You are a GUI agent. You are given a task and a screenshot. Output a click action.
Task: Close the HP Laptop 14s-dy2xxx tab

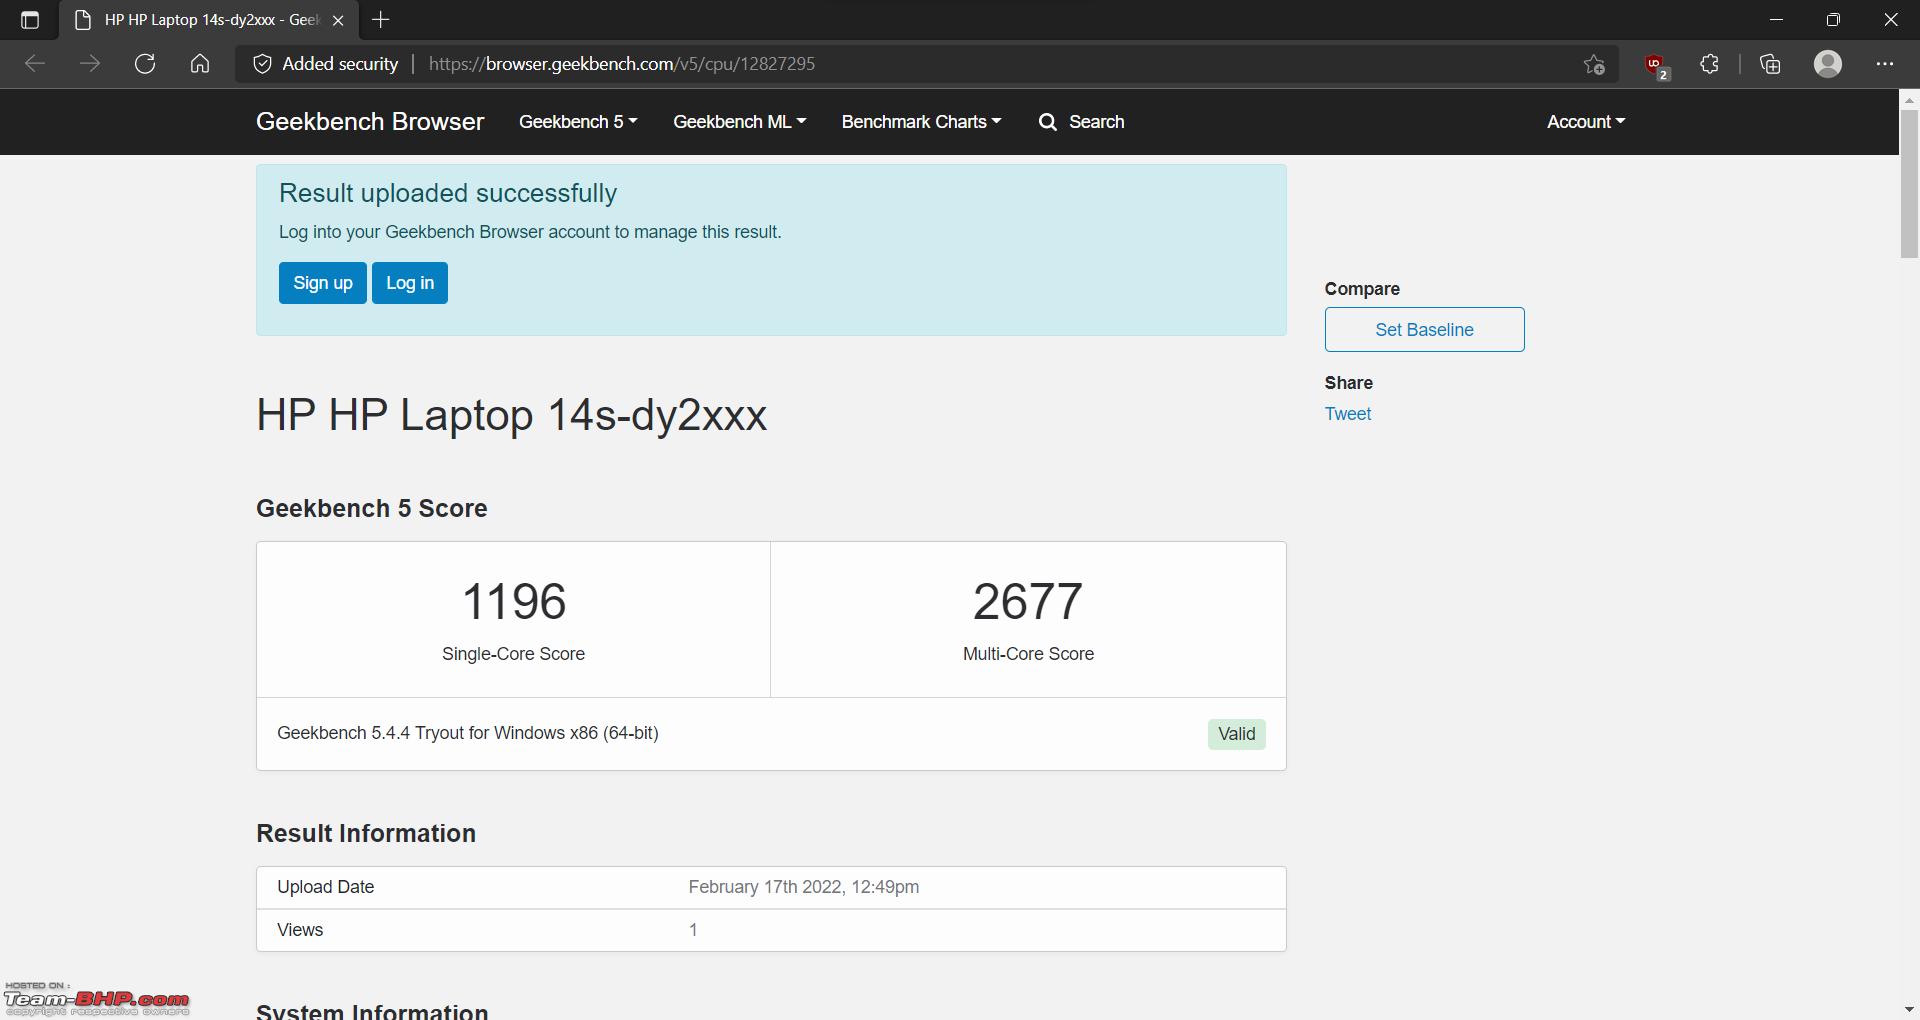[x=338, y=20]
